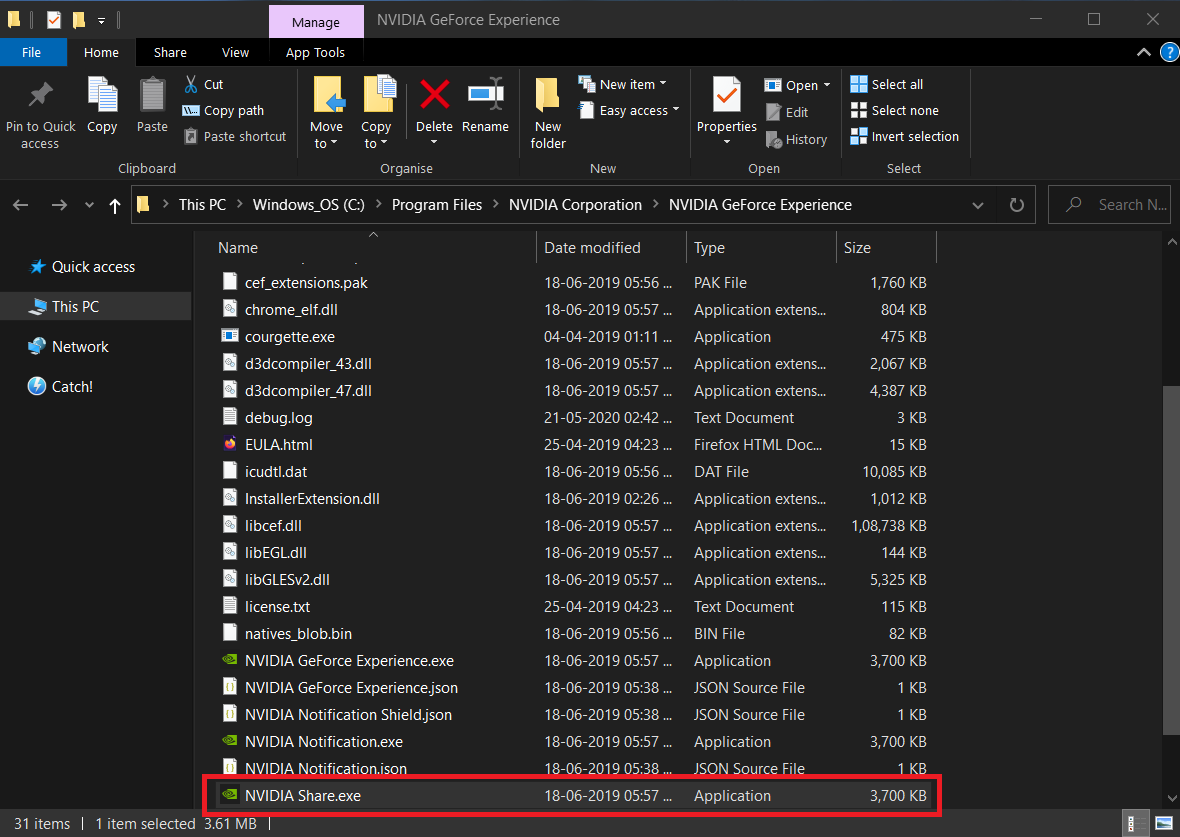This screenshot has height=837, width=1180.
Task: Sort by the Size column header
Action: [x=857, y=248]
